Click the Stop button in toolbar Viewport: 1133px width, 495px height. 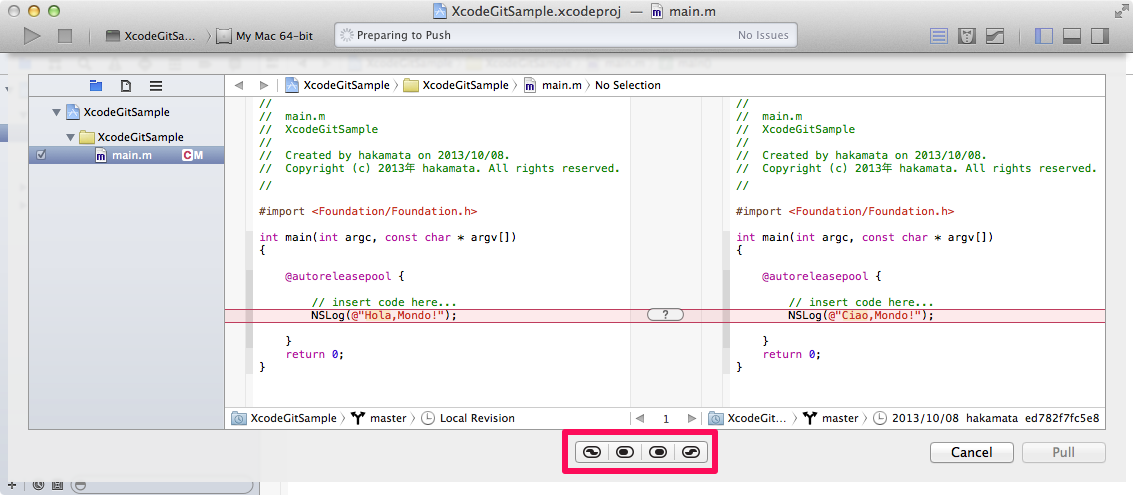pyautogui.click(x=65, y=36)
